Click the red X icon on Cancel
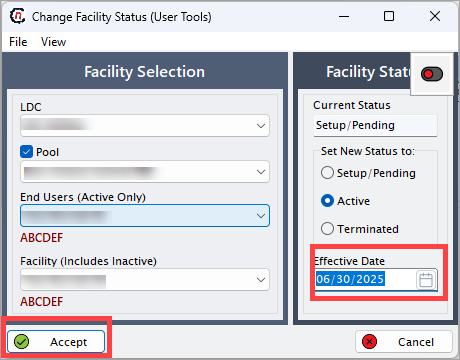The image size is (460, 360). (x=369, y=342)
